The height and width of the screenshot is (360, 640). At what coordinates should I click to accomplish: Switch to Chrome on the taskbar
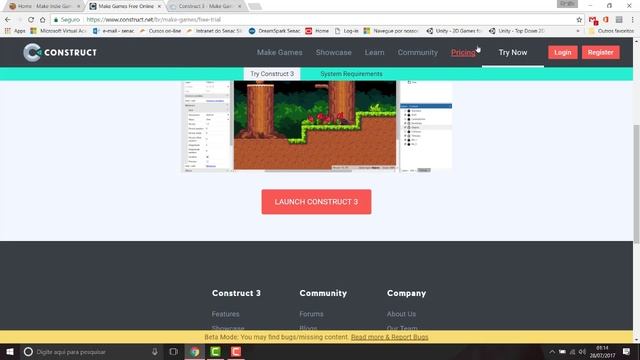tap(195, 352)
